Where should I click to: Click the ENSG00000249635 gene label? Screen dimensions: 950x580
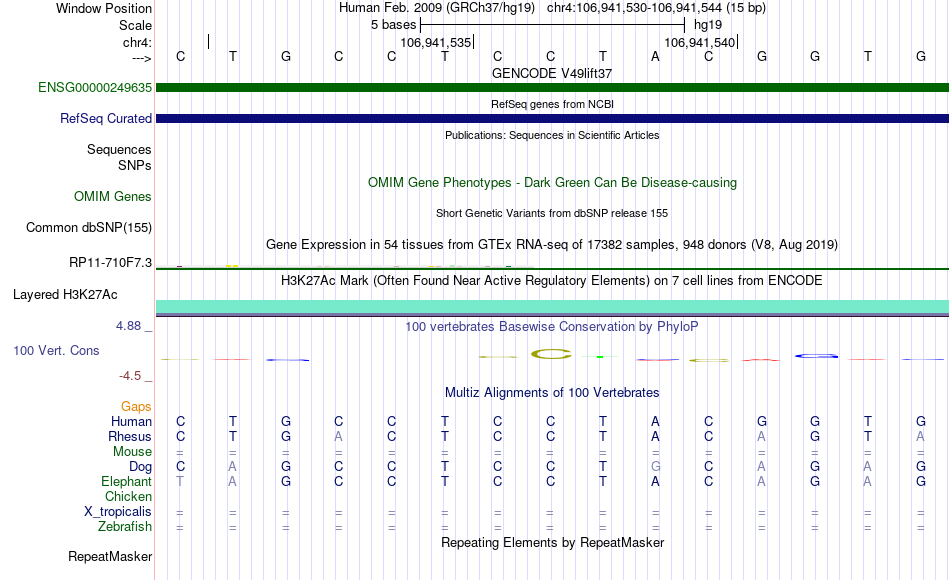(95, 87)
